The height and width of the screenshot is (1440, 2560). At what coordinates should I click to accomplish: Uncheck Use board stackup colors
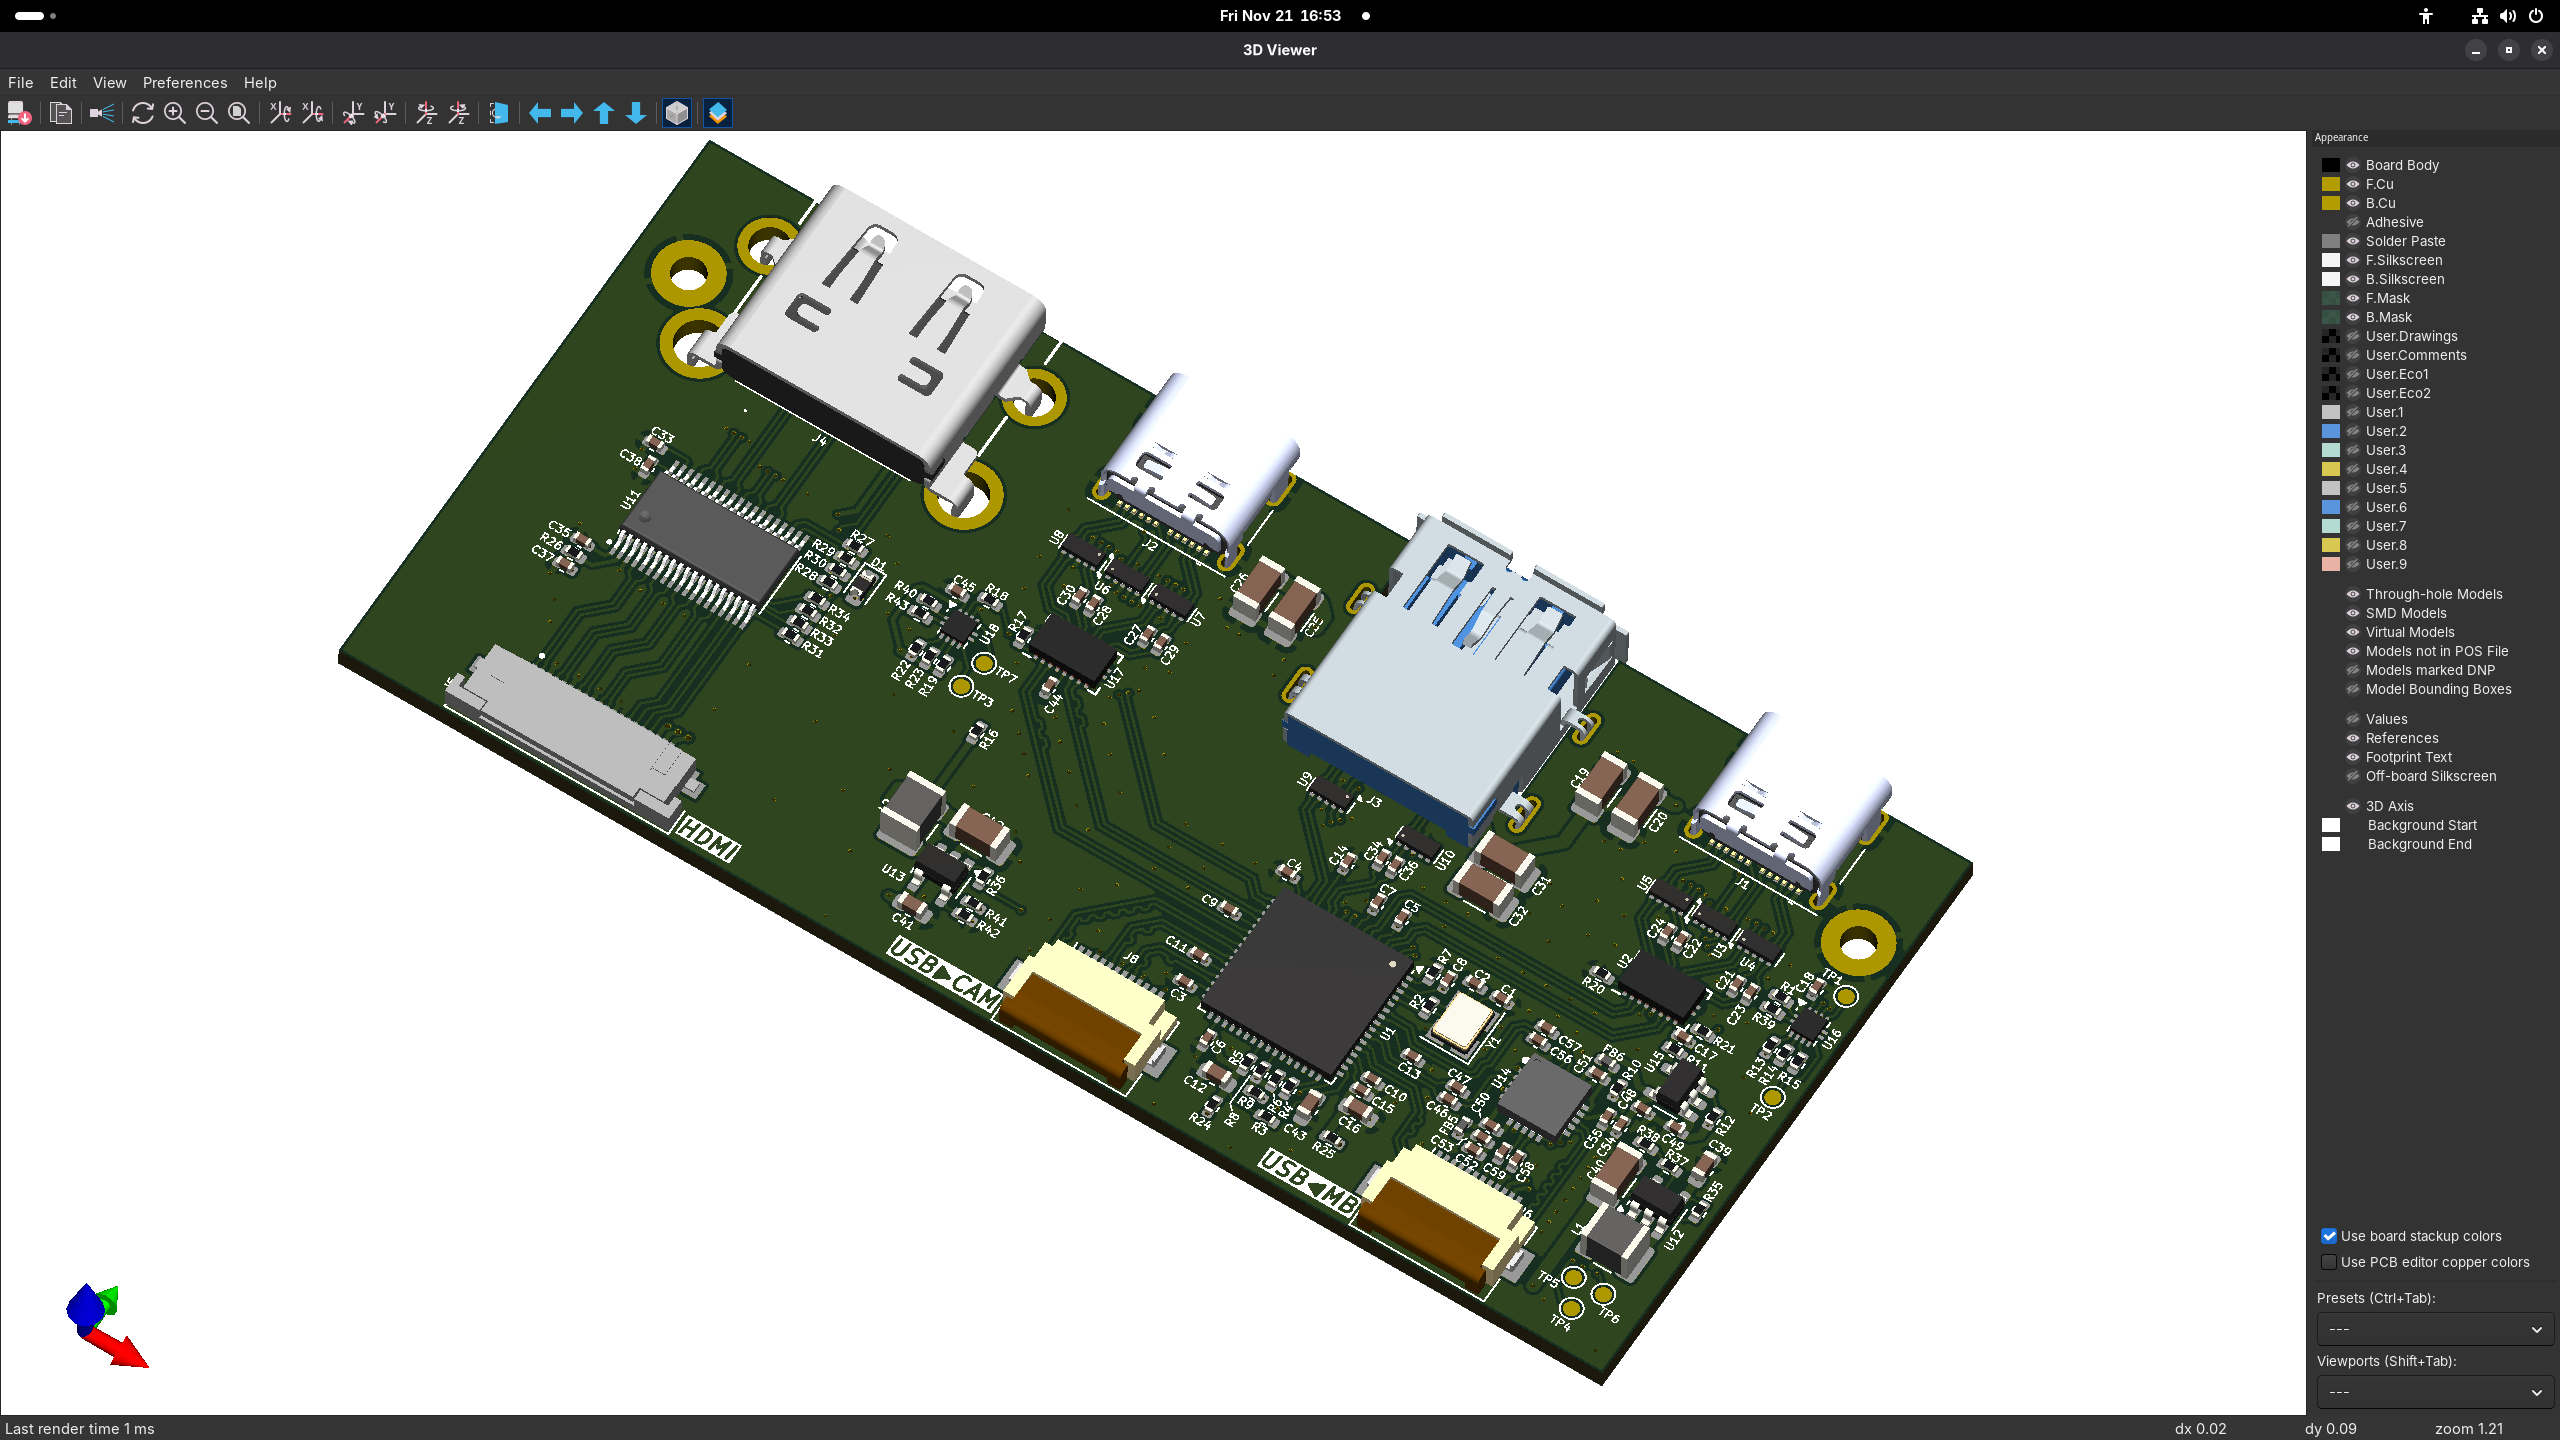point(2329,1236)
